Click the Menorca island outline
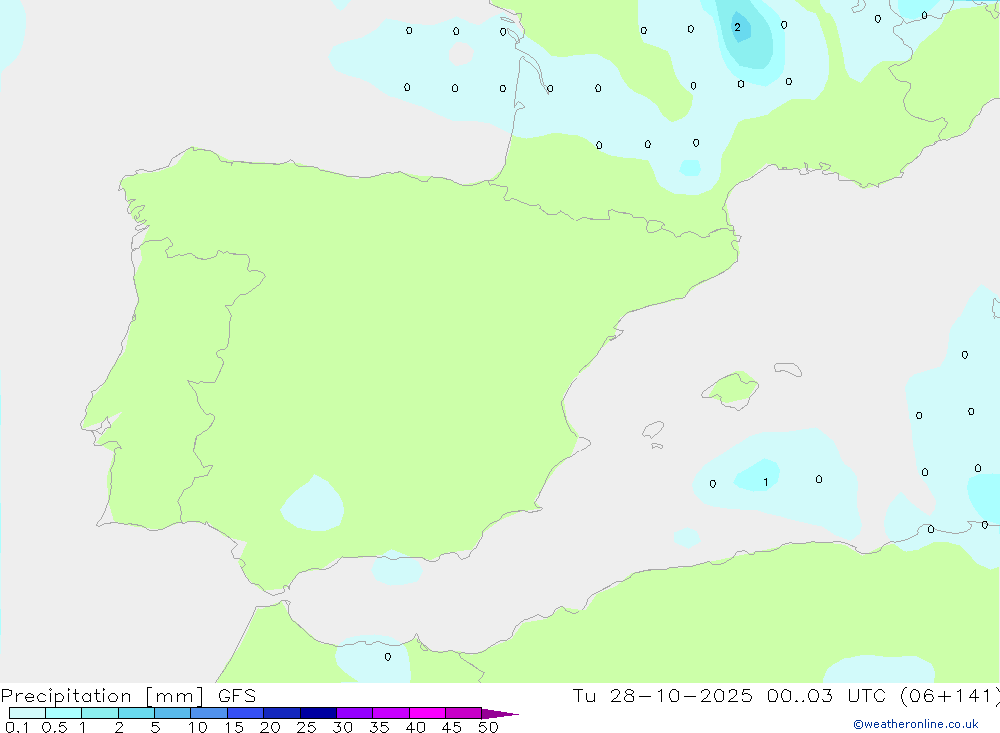The width and height of the screenshot is (1000, 733). [788, 369]
